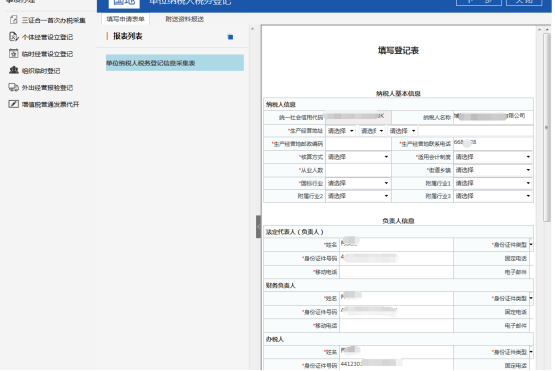This screenshot has width=555, height=371.
Task: Click the 统一社会信用代码 field
Action: [358, 117]
